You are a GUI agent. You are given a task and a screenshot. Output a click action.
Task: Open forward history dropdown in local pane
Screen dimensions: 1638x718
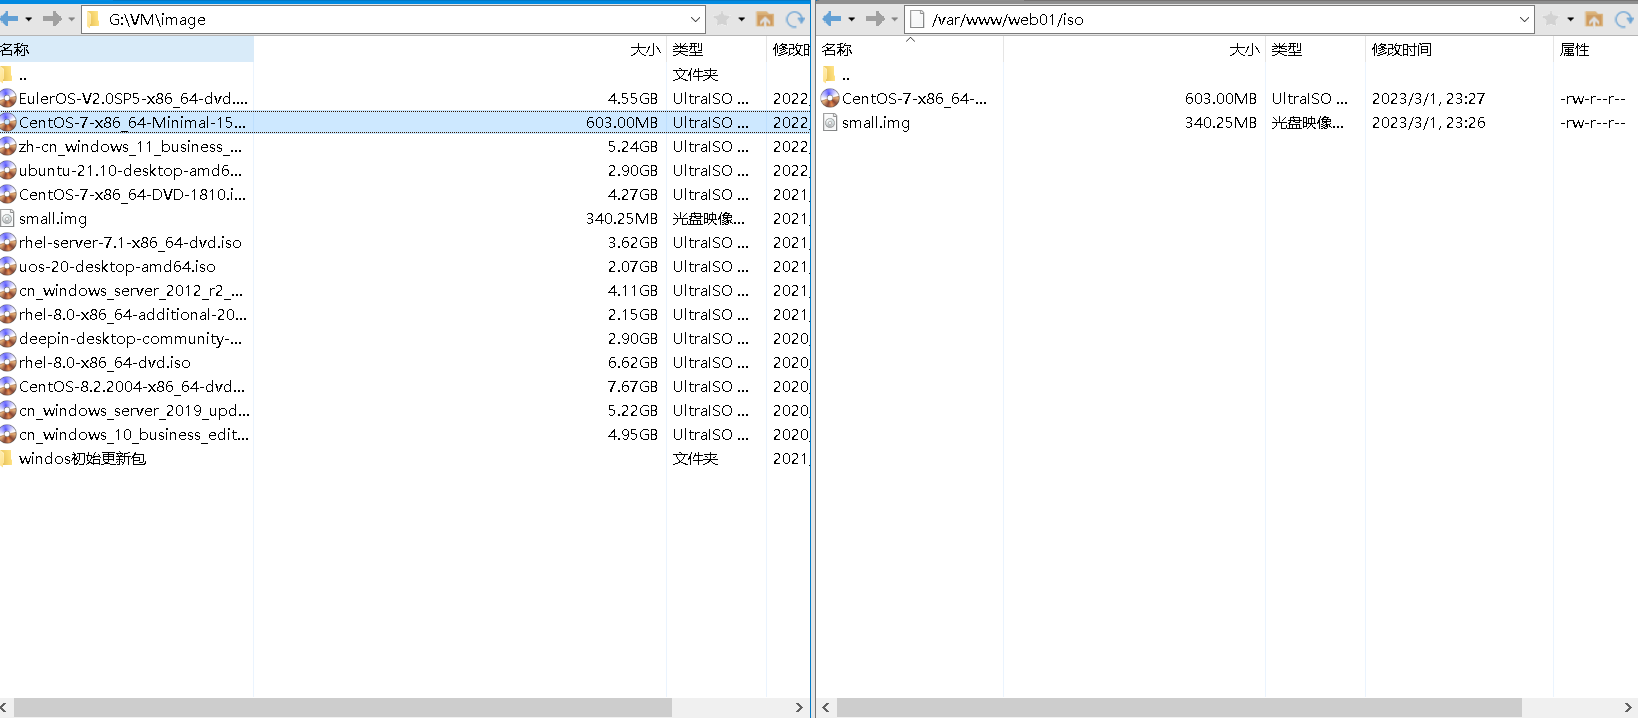point(71,19)
